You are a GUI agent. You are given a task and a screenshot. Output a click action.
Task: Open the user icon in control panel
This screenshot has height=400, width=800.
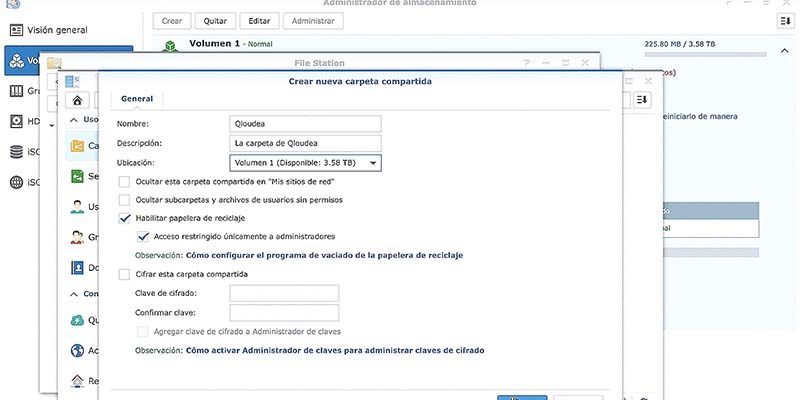point(77,207)
